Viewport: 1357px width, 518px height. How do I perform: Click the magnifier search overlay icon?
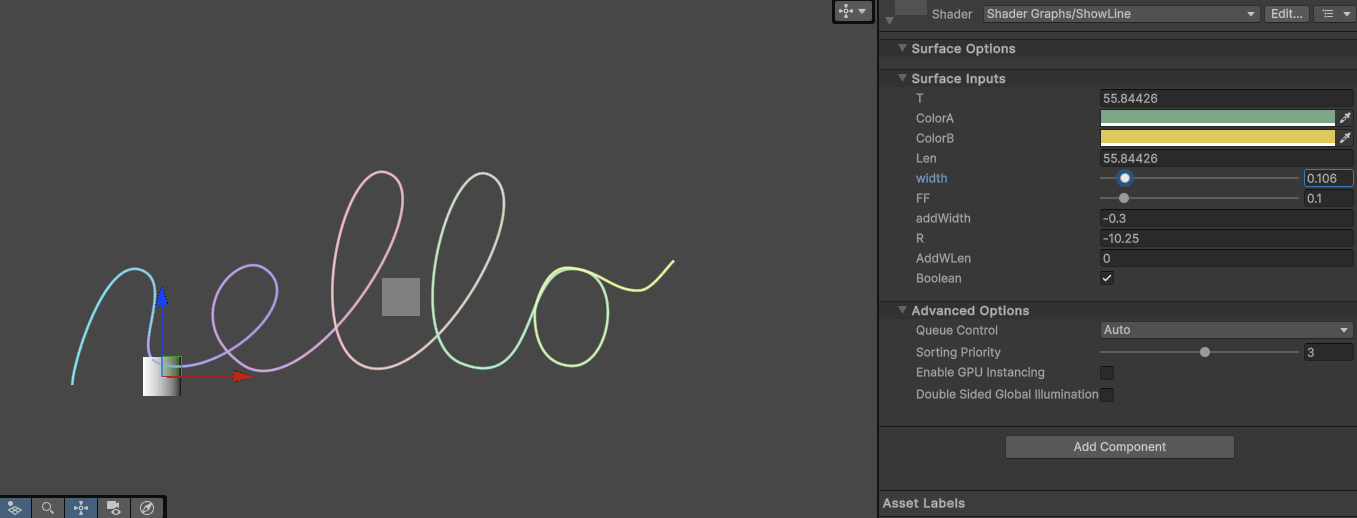coord(47,508)
